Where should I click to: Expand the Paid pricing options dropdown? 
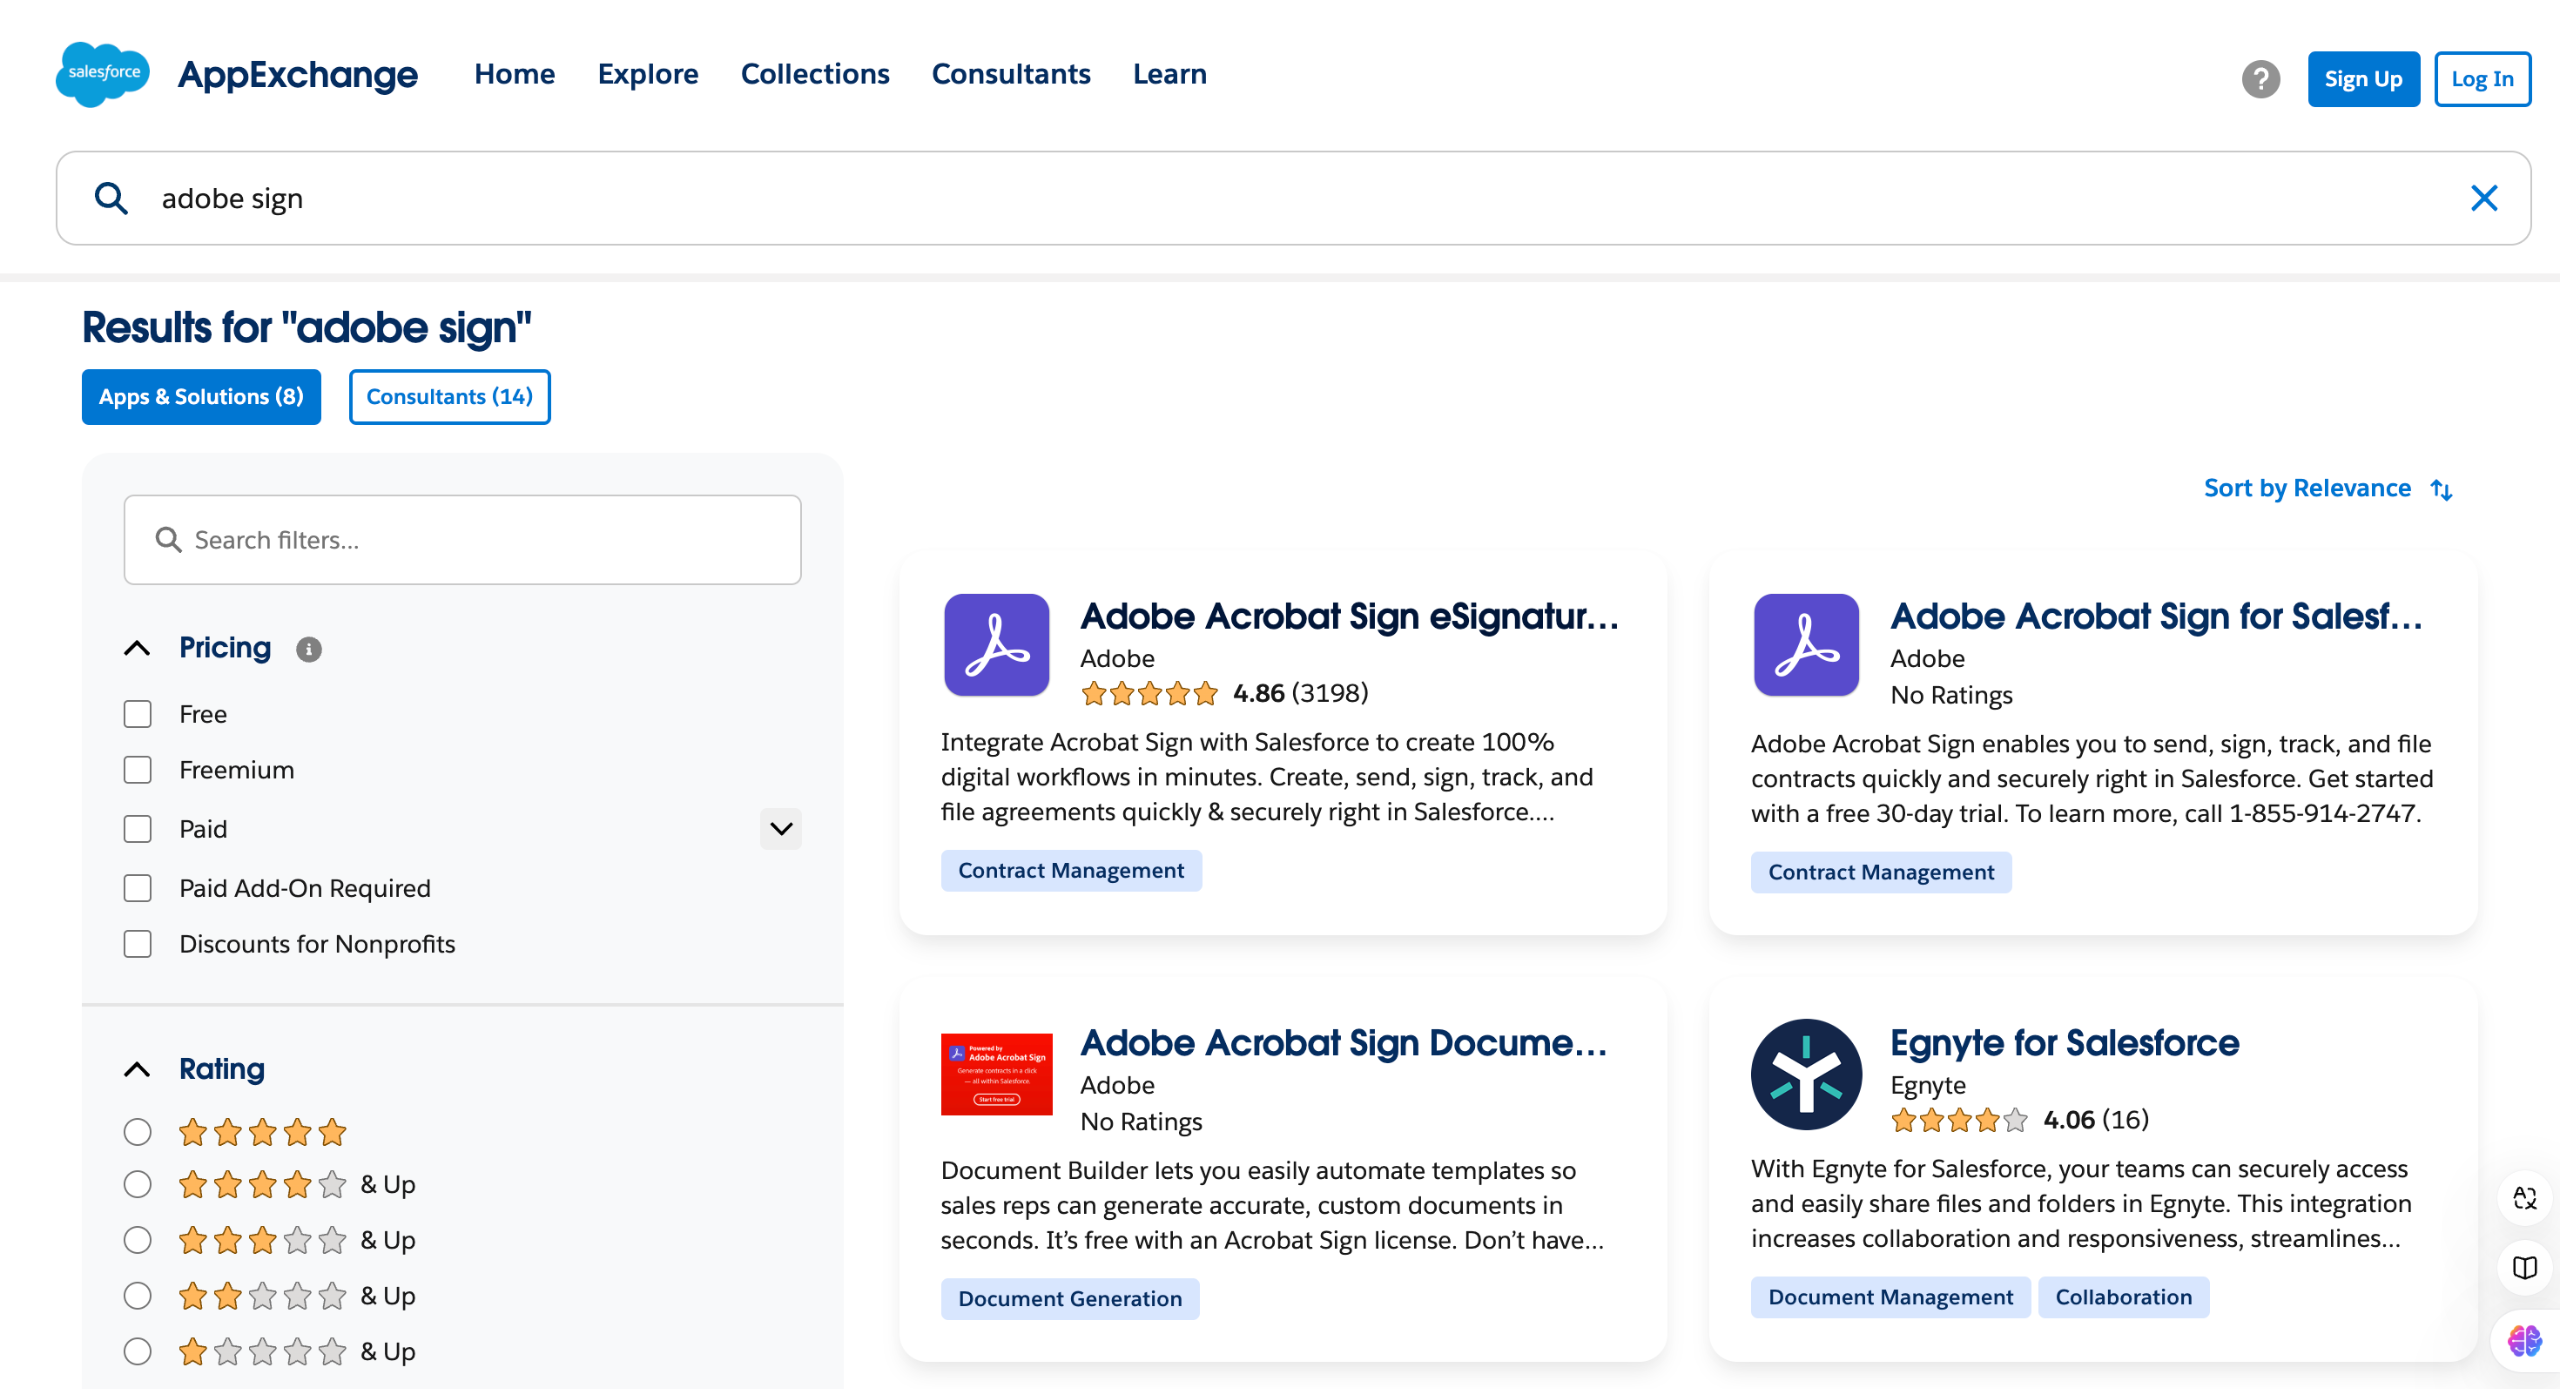(x=781, y=829)
